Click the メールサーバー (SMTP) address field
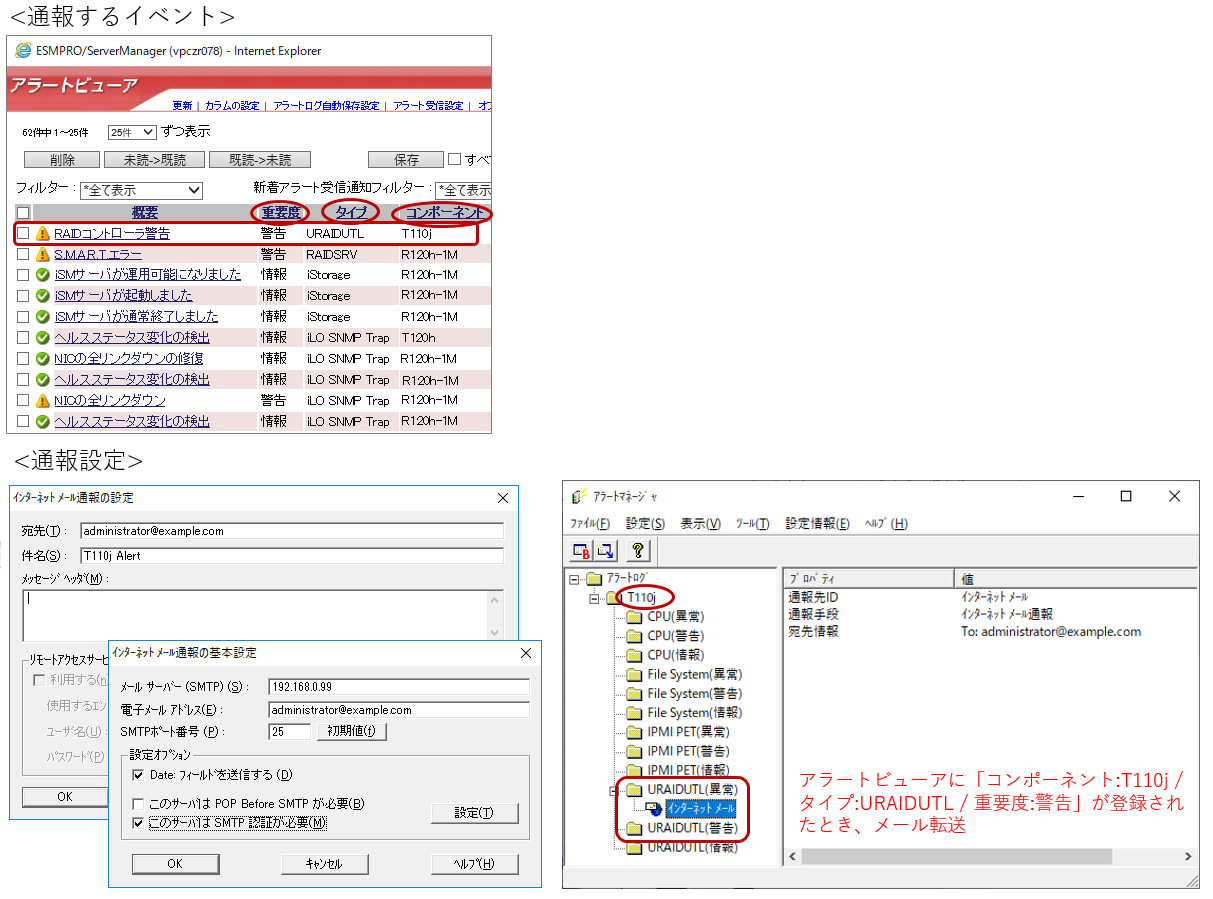 398,687
